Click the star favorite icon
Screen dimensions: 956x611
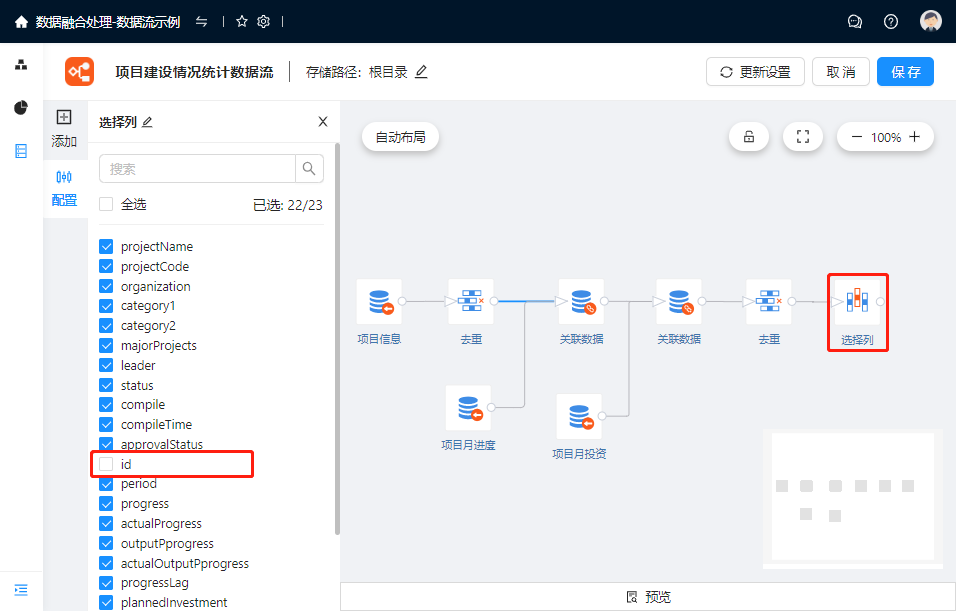pyautogui.click(x=241, y=21)
